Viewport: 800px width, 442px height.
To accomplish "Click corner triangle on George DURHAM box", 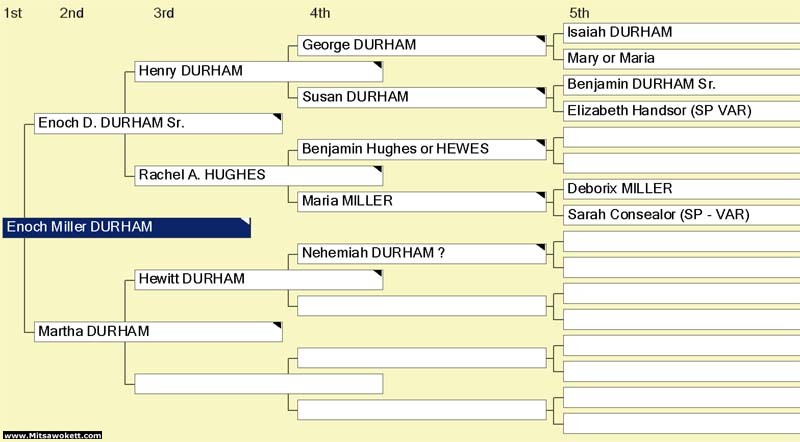I will 541,39.
